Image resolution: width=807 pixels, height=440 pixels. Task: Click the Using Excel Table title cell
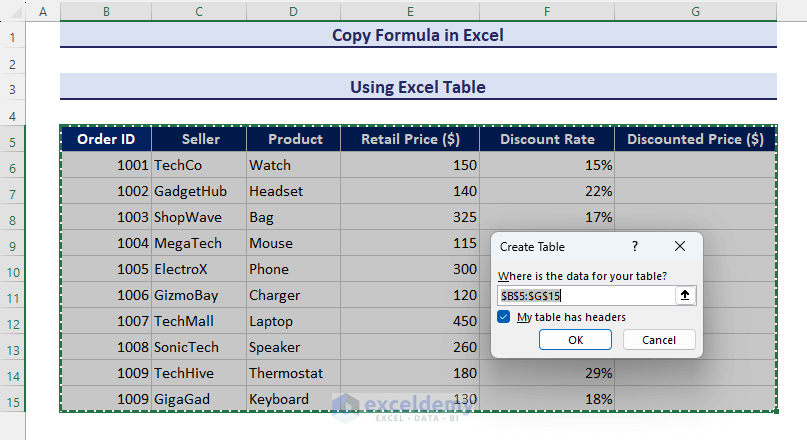(418, 87)
